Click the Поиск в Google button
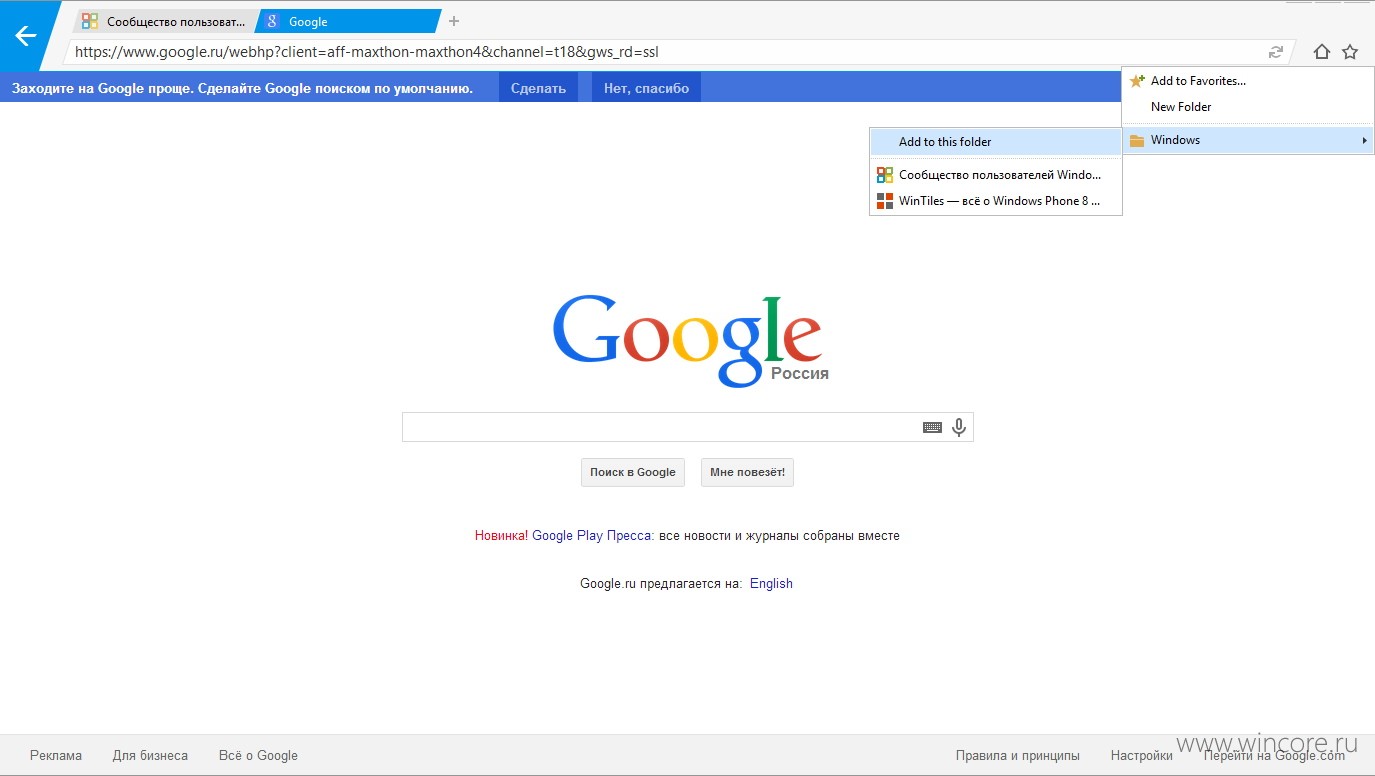The image size is (1375, 776). pos(633,473)
